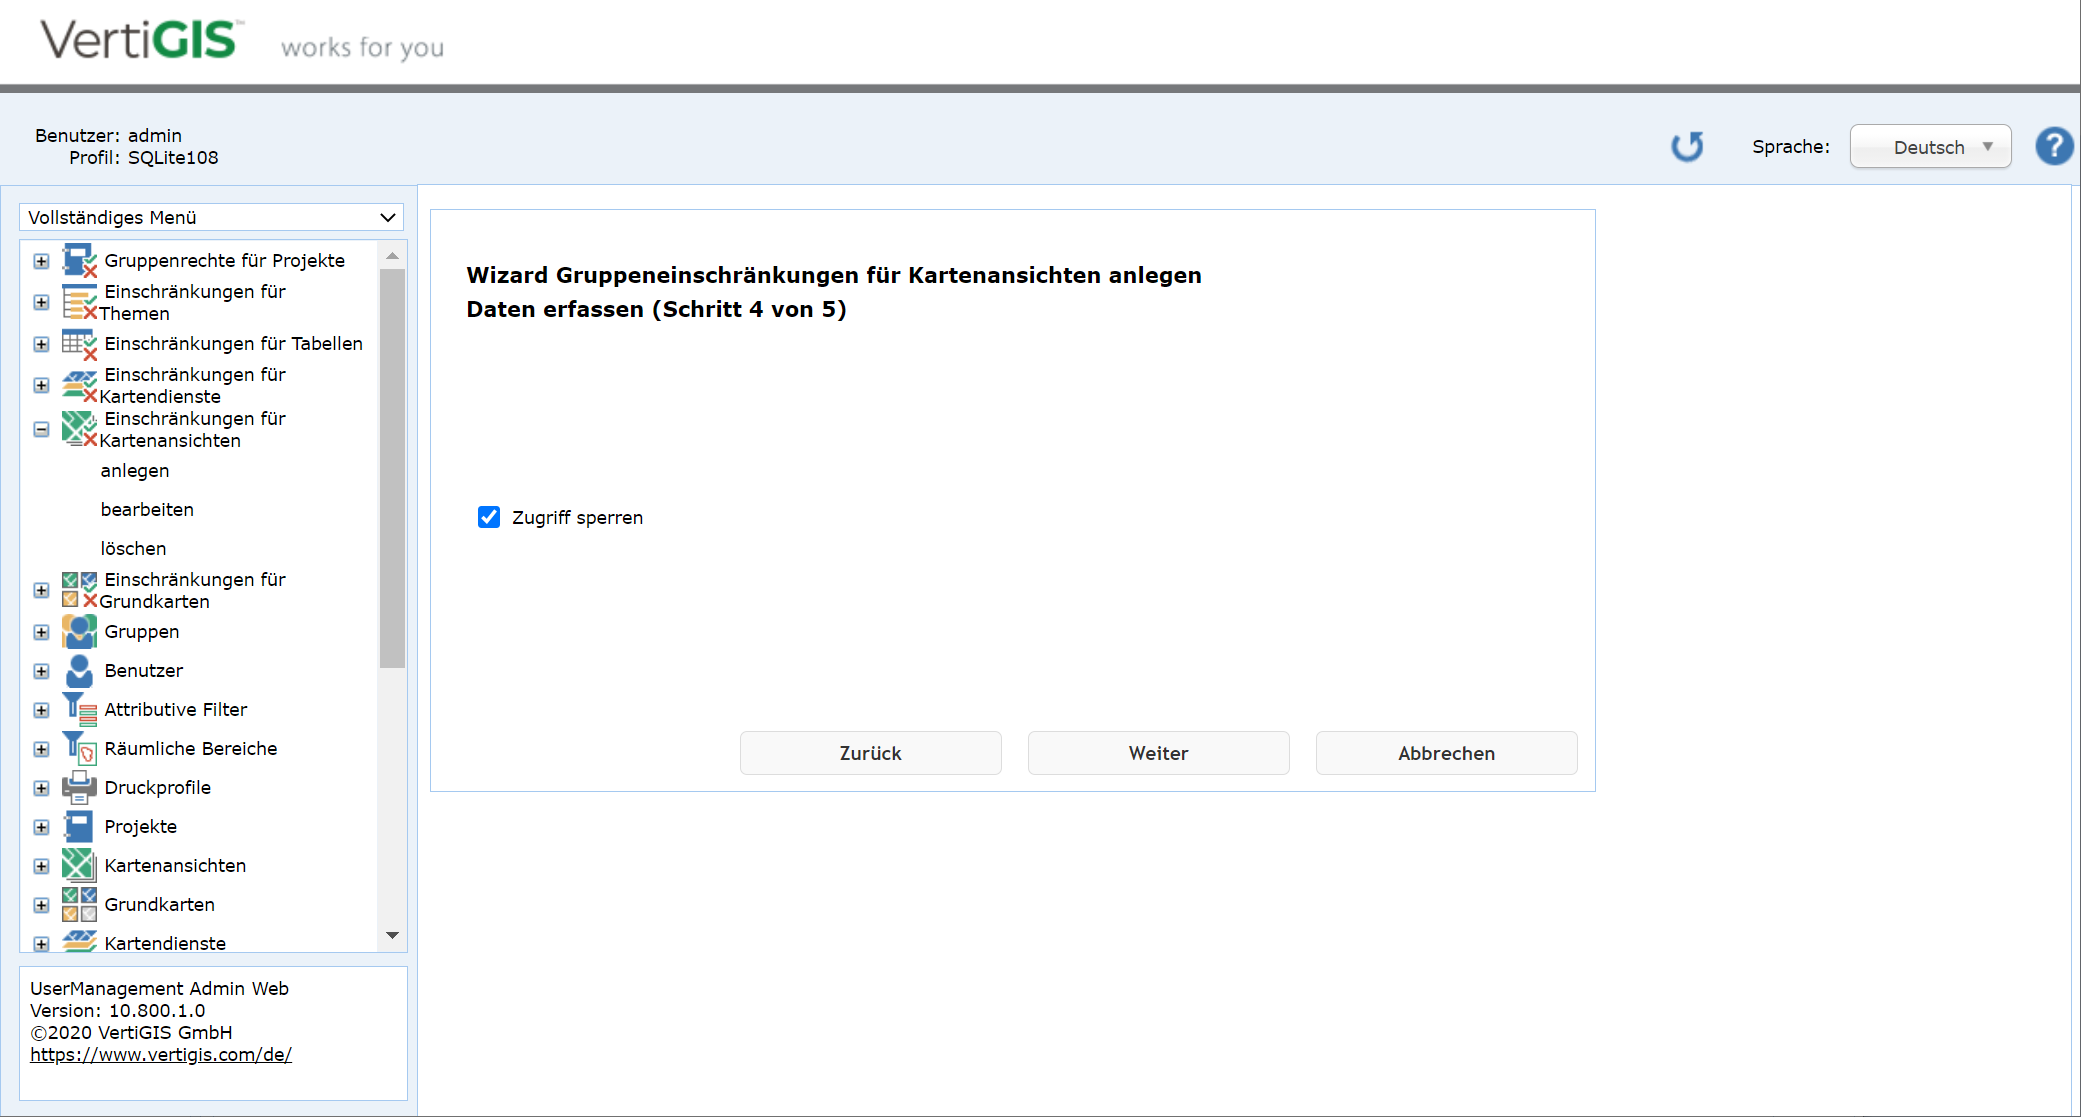Screen dimensions: 2081x1117
Task: Uncheck the Zugriff sperren checkbox
Action: [489, 517]
